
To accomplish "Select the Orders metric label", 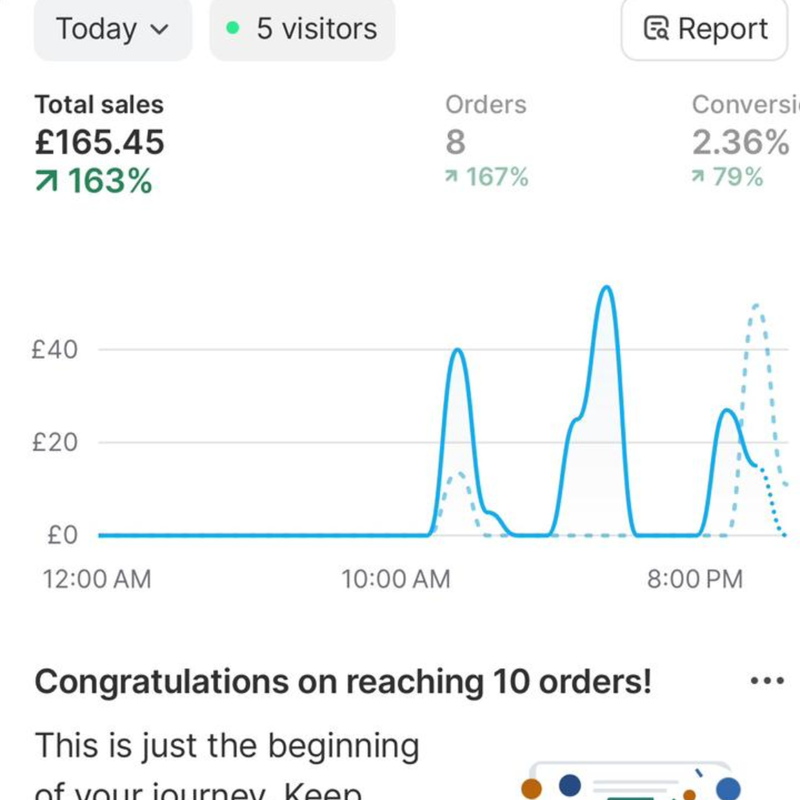I will tap(485, 105).
